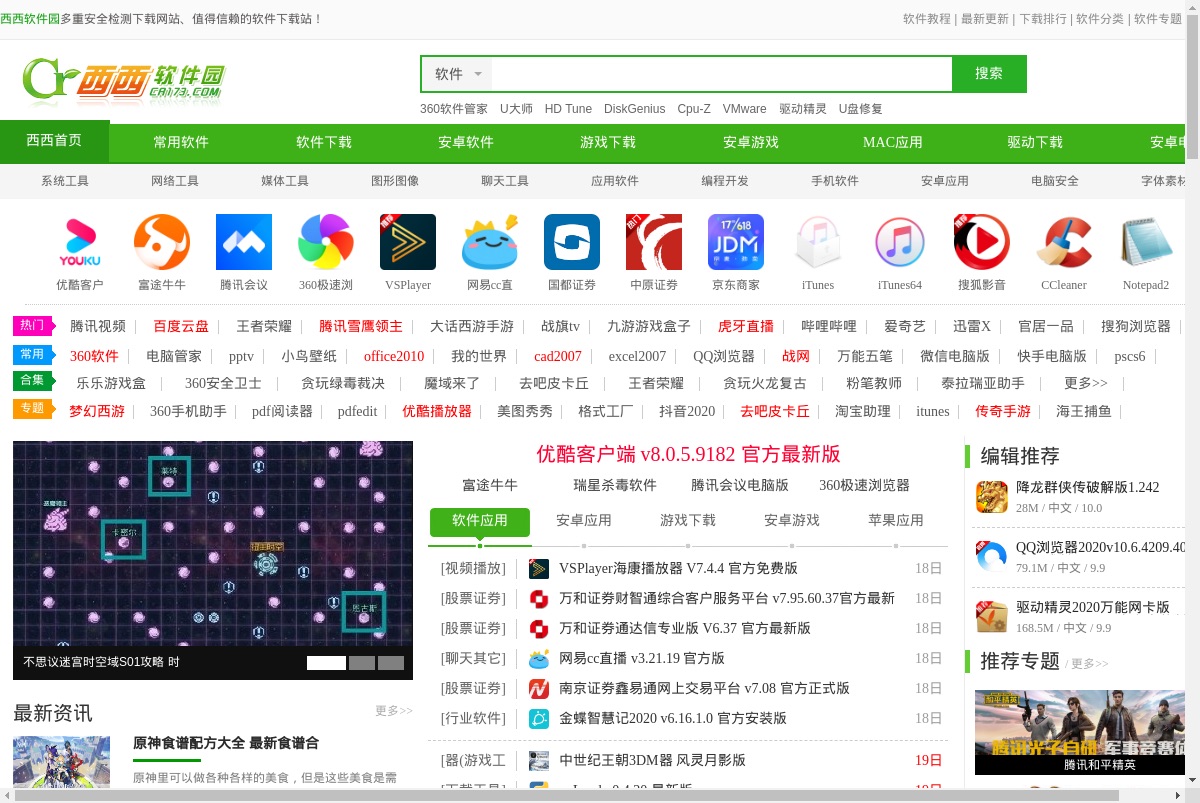
Task: Open the 图形图像 subcategory
Action: pos(395,181)
